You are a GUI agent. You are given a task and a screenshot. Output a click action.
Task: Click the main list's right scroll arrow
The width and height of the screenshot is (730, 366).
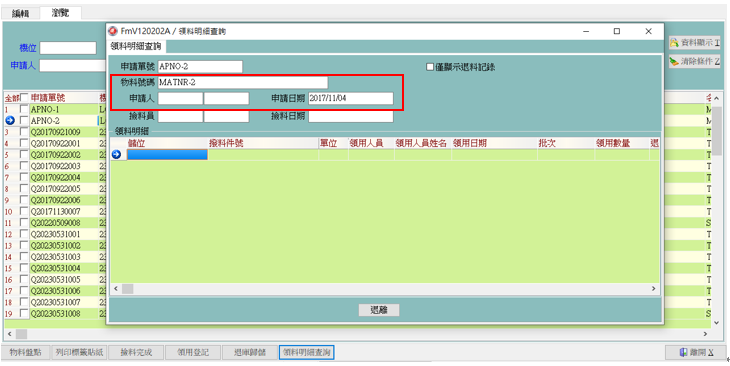(706, 334)
